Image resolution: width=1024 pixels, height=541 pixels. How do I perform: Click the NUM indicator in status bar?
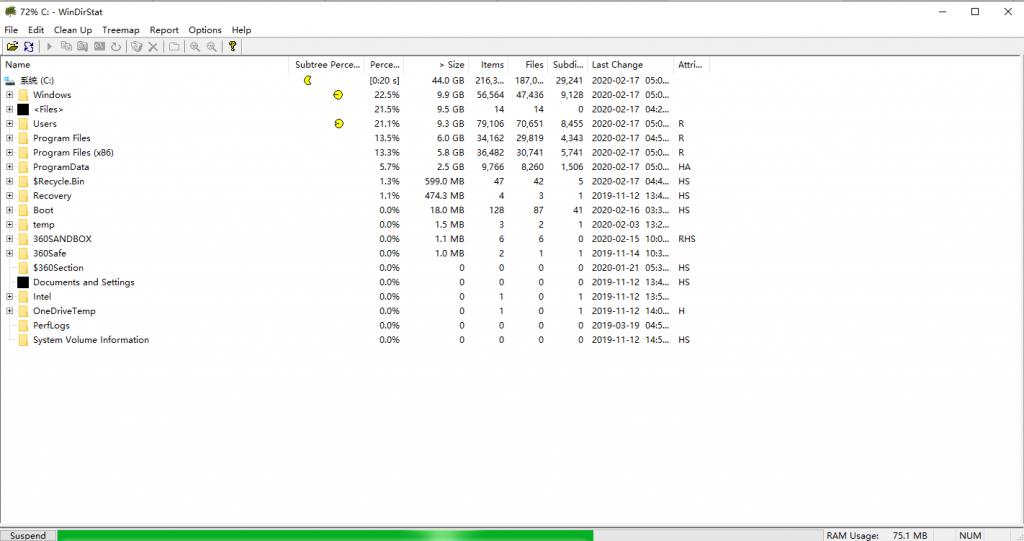tap(970, 535)
